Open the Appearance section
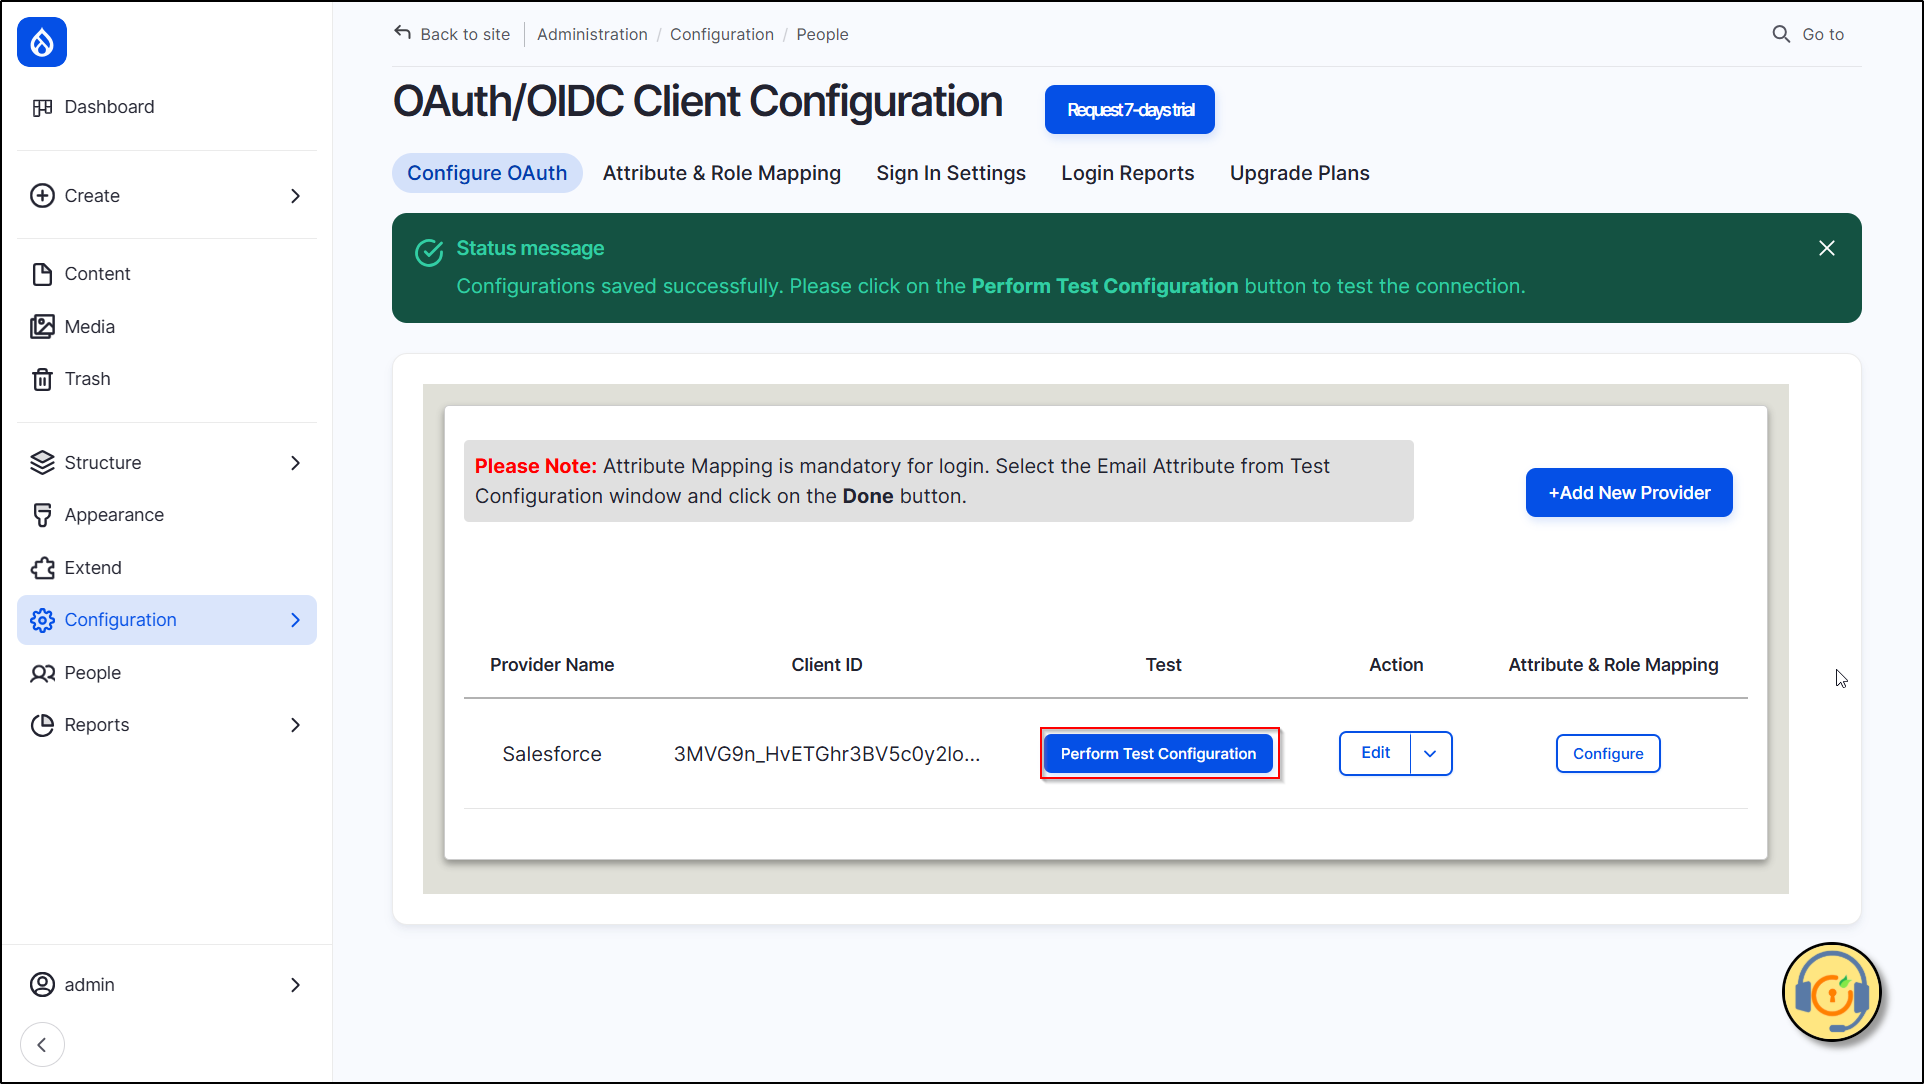The width and height of the screenshot is (1924, 1084). pos(114,515)
